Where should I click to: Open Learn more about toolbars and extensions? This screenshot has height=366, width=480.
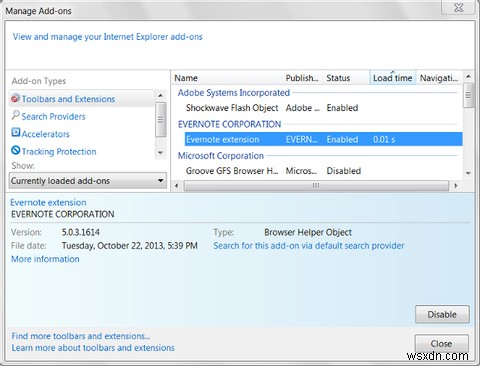click(93, 348)
